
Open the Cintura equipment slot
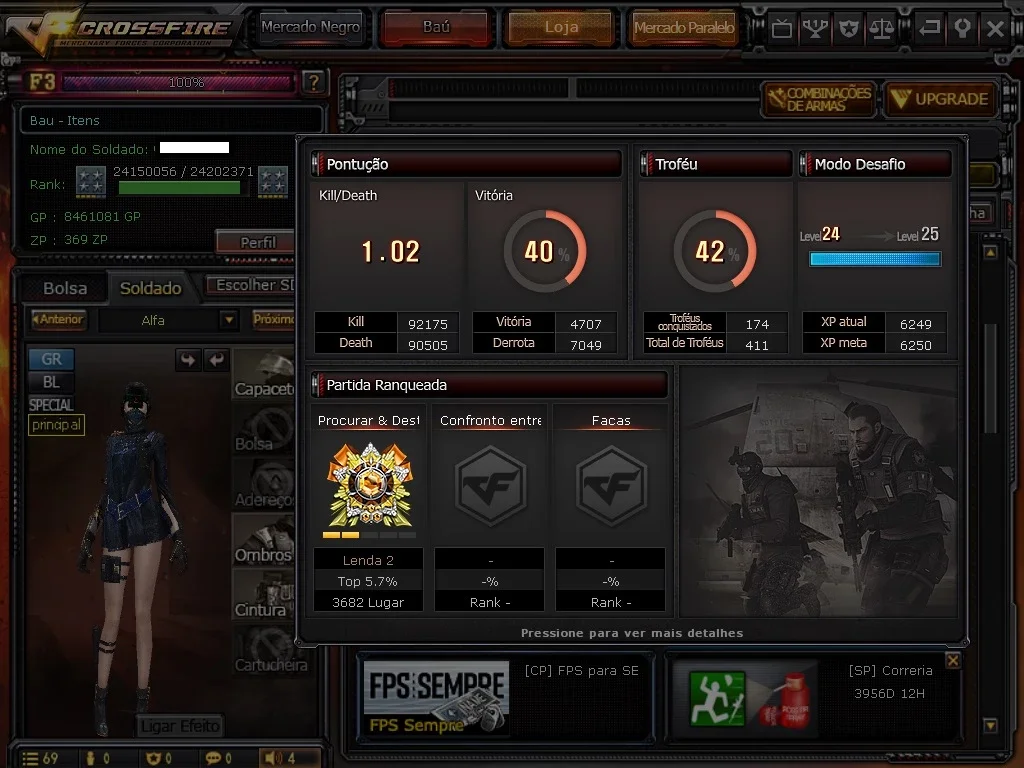263,594
